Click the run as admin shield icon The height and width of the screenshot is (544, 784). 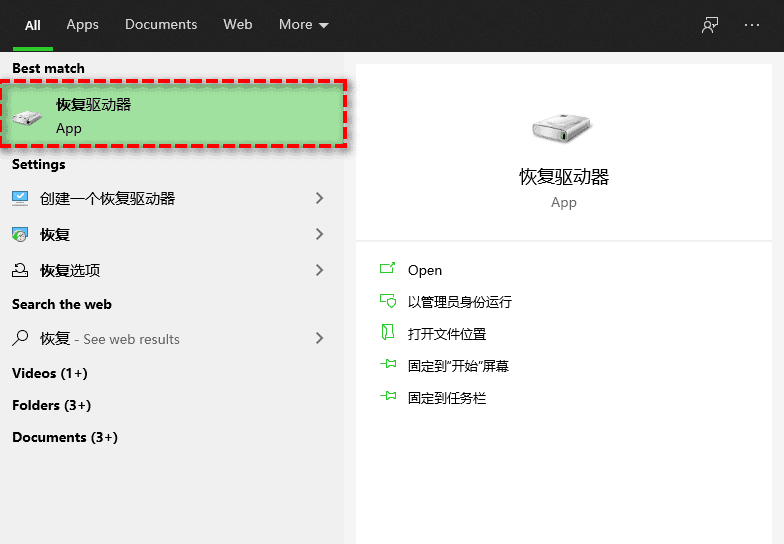[388, 301]
